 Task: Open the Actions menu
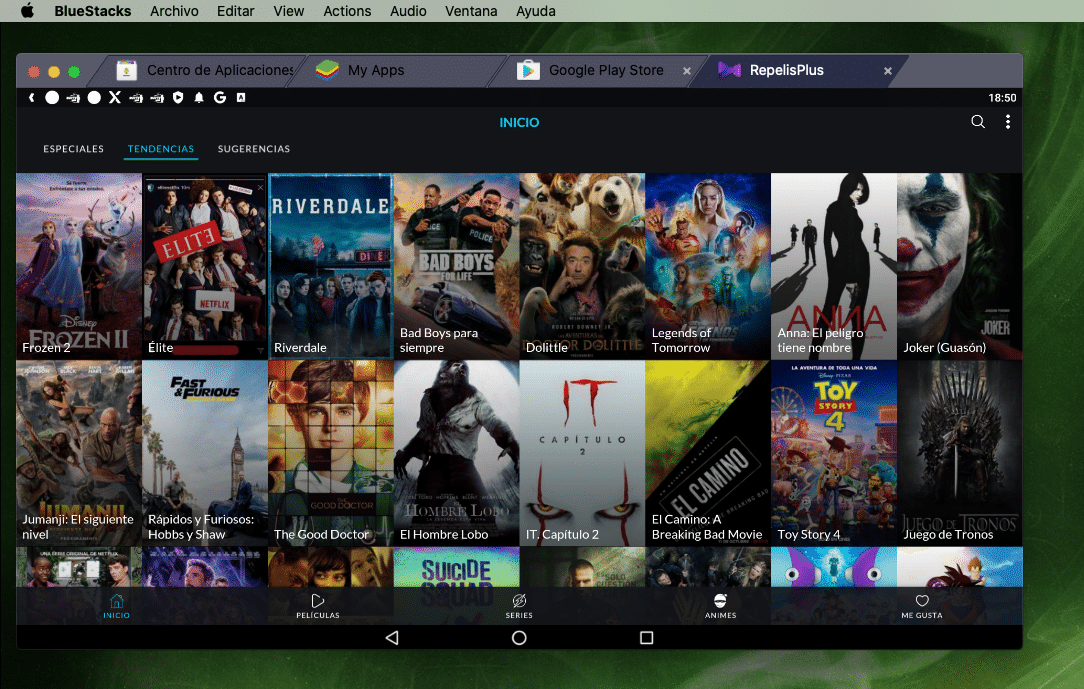tap(347, 11)
